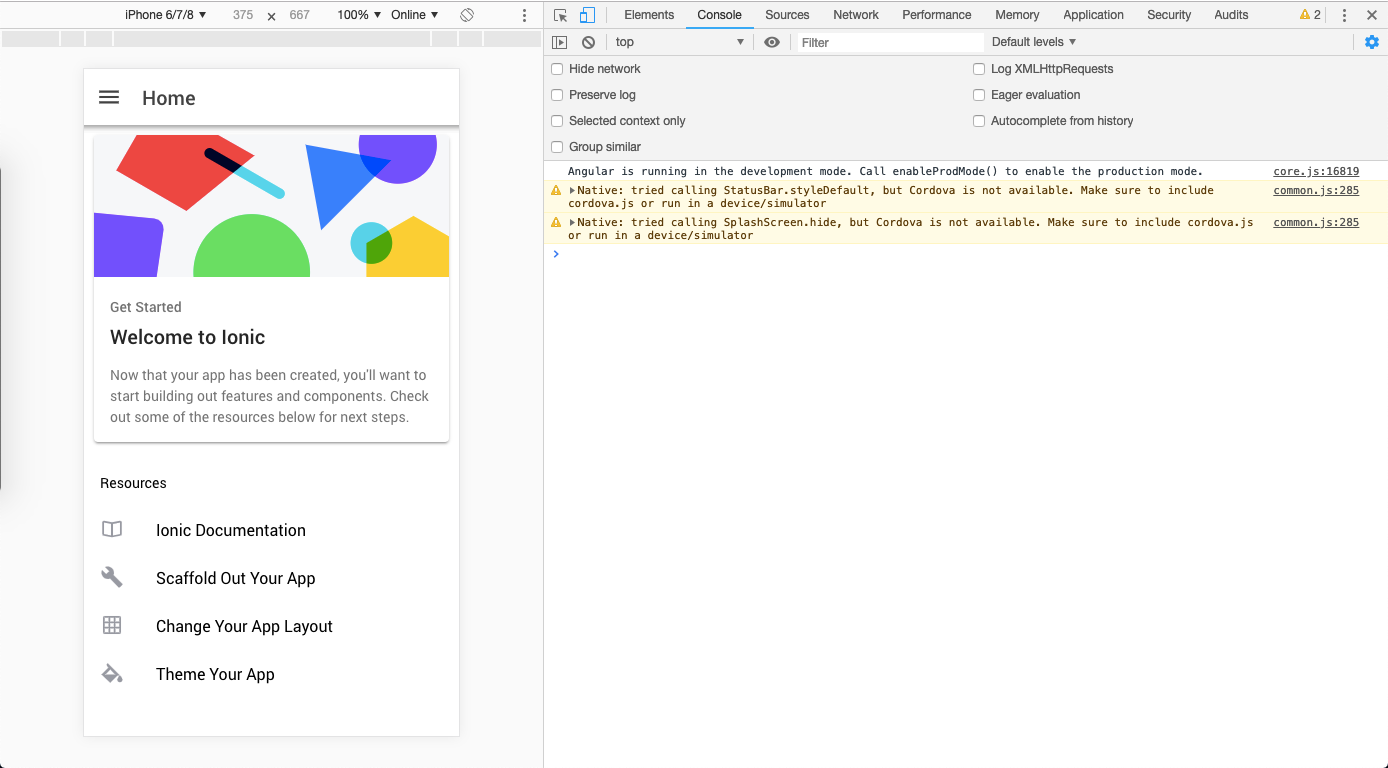Screen dimensions: 1388x768
Task: Open the Audits tab
Action: [x=1231, y=15]
